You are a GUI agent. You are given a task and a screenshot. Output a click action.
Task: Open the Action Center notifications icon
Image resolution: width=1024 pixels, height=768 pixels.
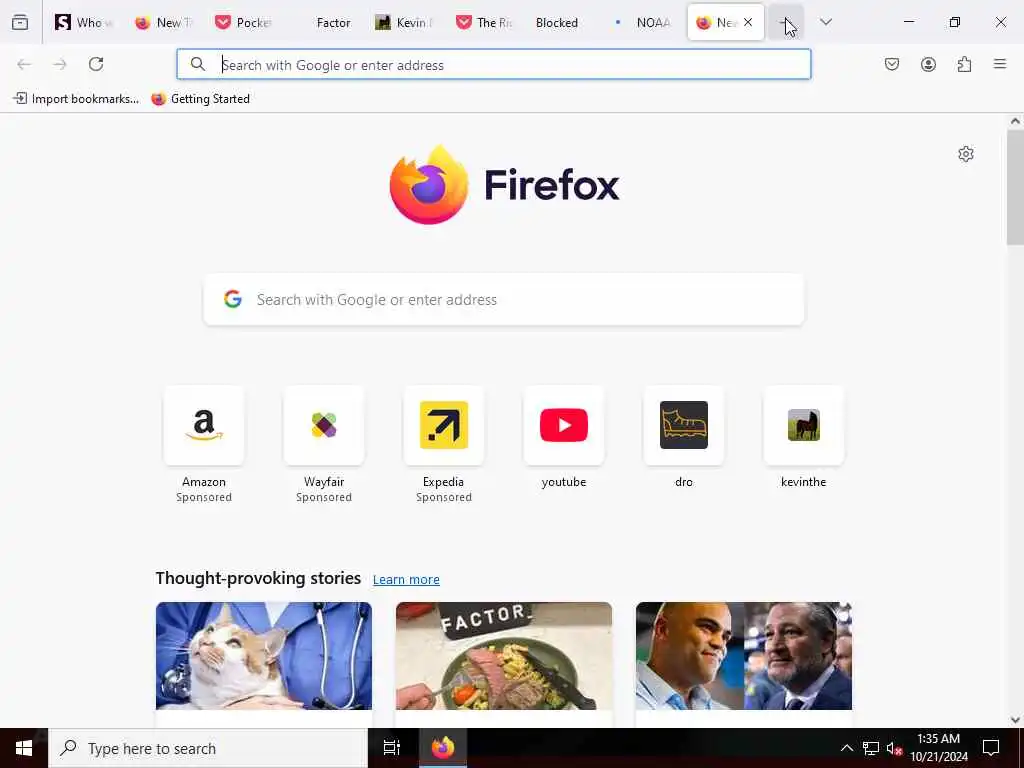pyautogui.click(x=991, y=748)
